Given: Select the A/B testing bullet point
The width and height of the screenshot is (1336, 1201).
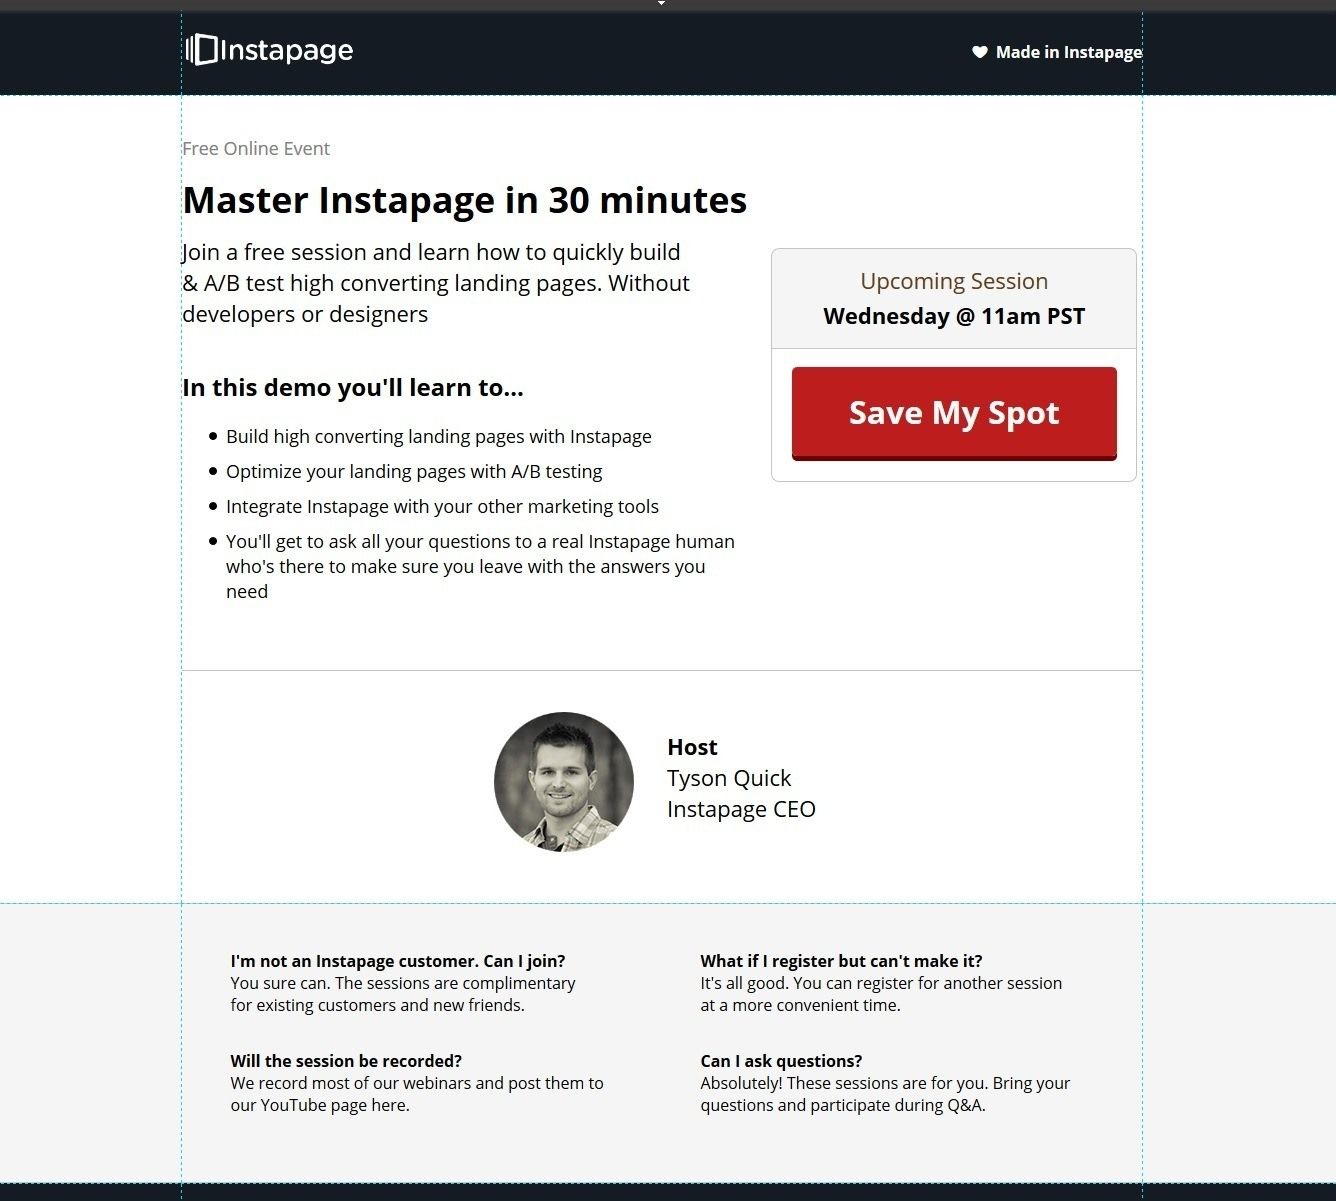Looking at the screenshot, I should (414, 472).
